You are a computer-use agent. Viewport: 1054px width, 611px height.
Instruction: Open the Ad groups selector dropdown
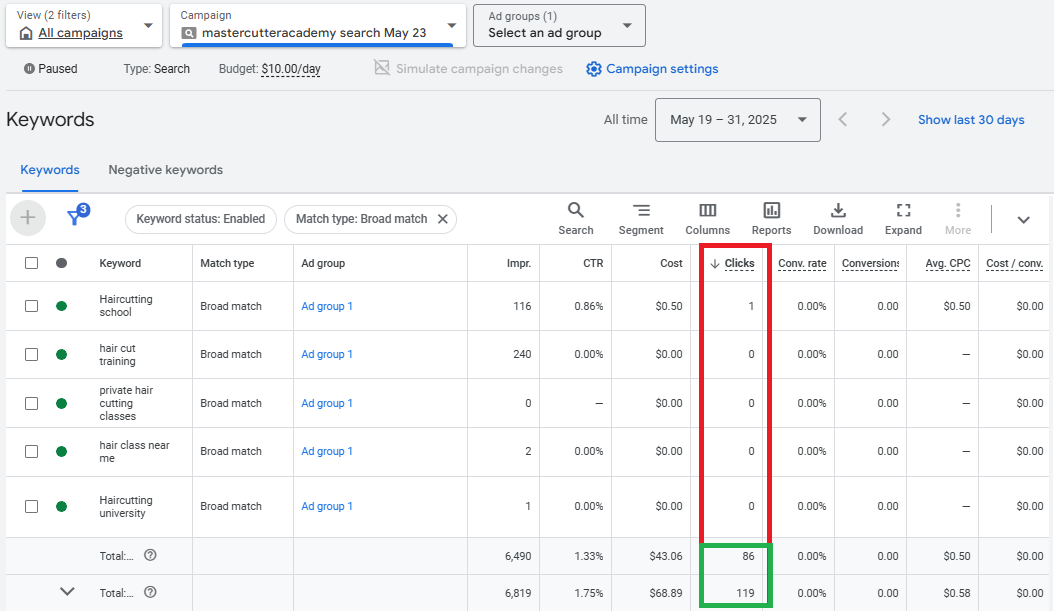pyautogui.click(x=559, y=26)
